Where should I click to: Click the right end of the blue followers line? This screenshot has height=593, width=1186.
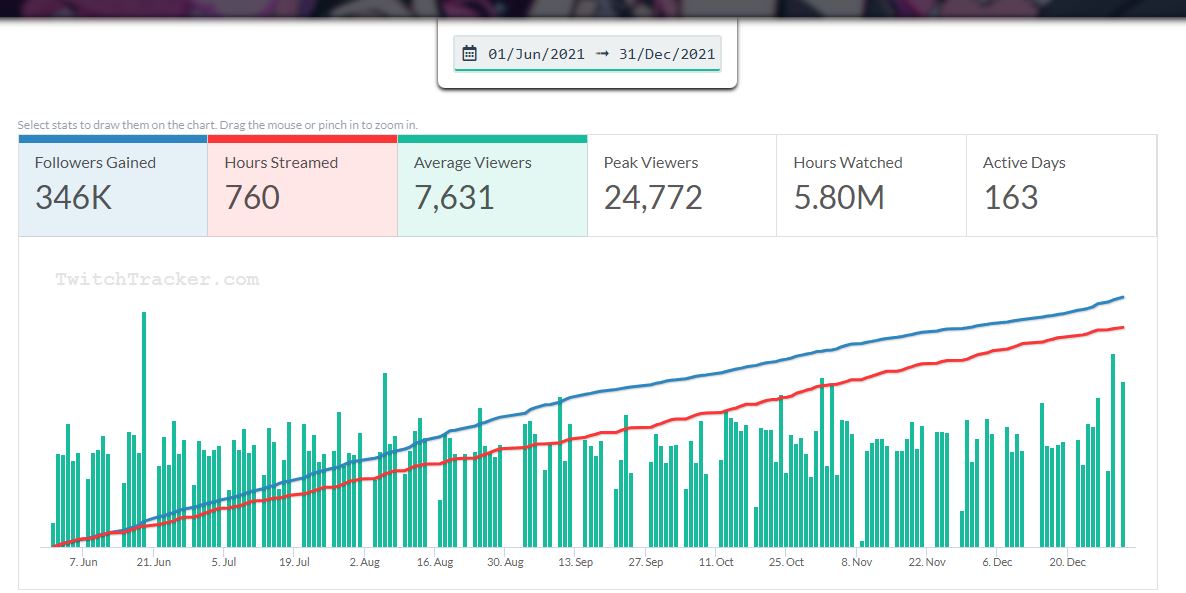point(1122,297)
